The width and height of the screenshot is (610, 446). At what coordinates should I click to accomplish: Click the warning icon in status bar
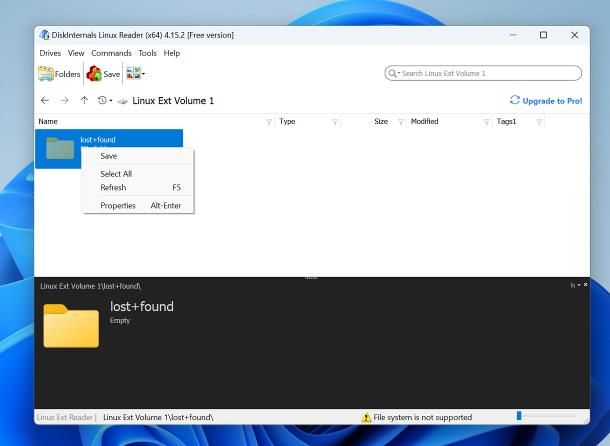pyautogui.click(x=366, y=418)
